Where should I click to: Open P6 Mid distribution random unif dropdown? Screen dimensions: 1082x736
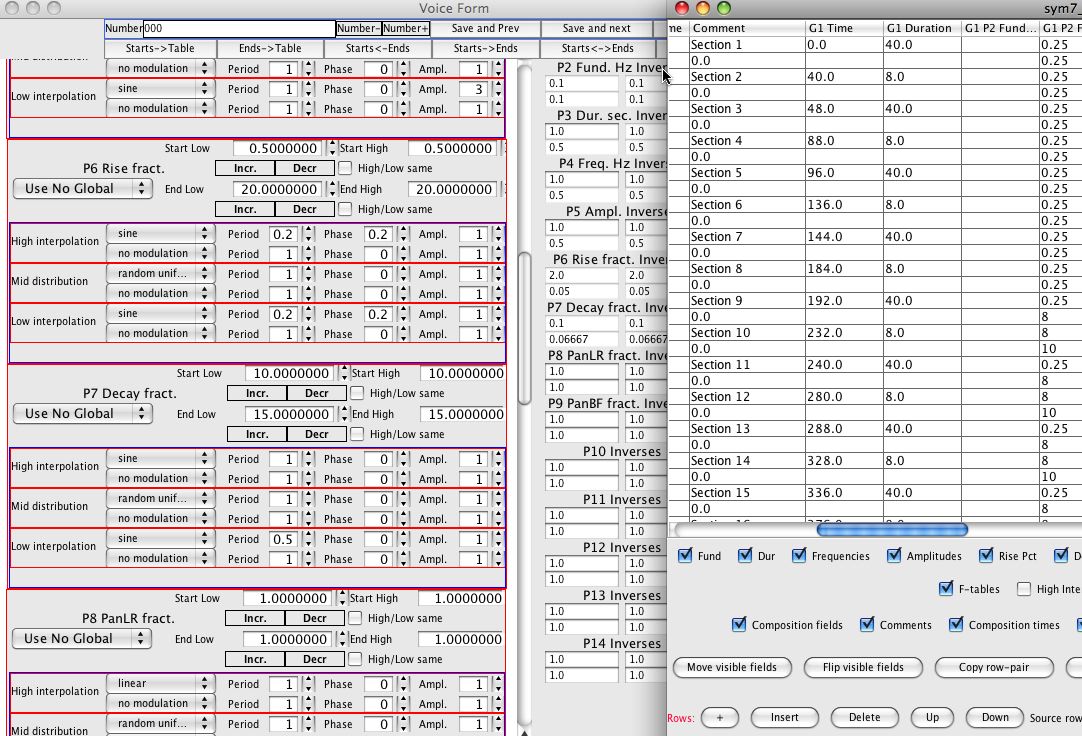pos(160,273)
